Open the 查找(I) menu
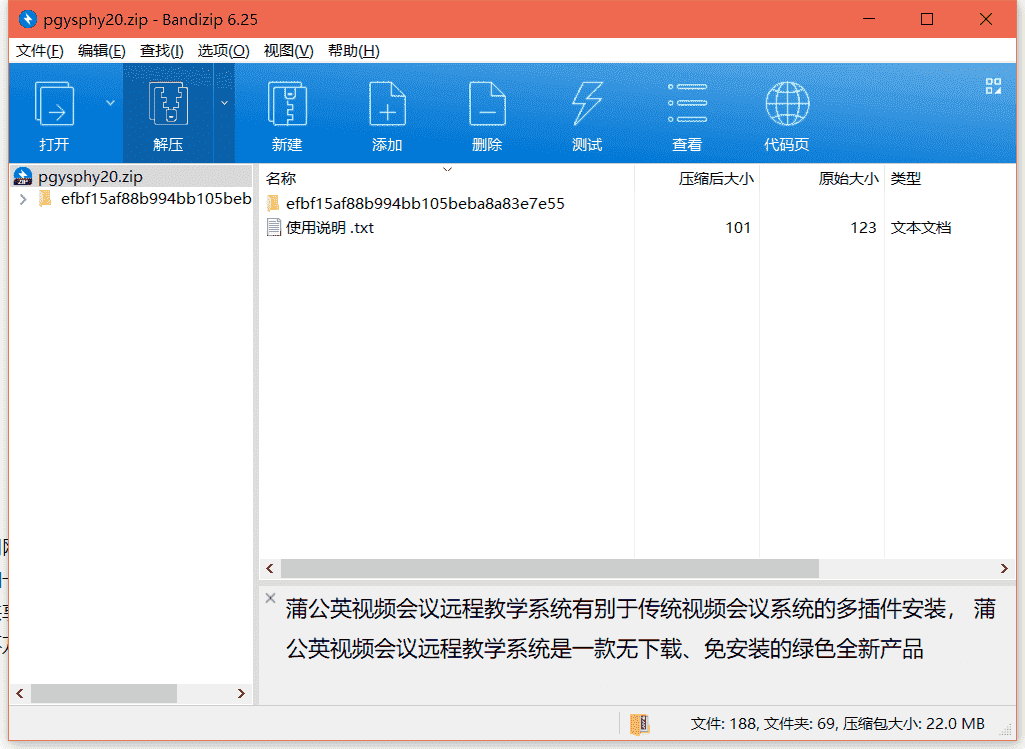Image resolution: width=1025 pixels, height=749 pixels. [161, 51]
